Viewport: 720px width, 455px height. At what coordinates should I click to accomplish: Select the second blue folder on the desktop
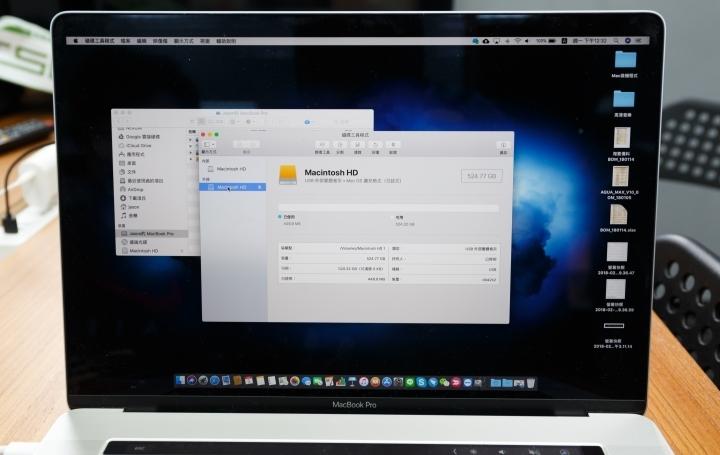point(624,98)
